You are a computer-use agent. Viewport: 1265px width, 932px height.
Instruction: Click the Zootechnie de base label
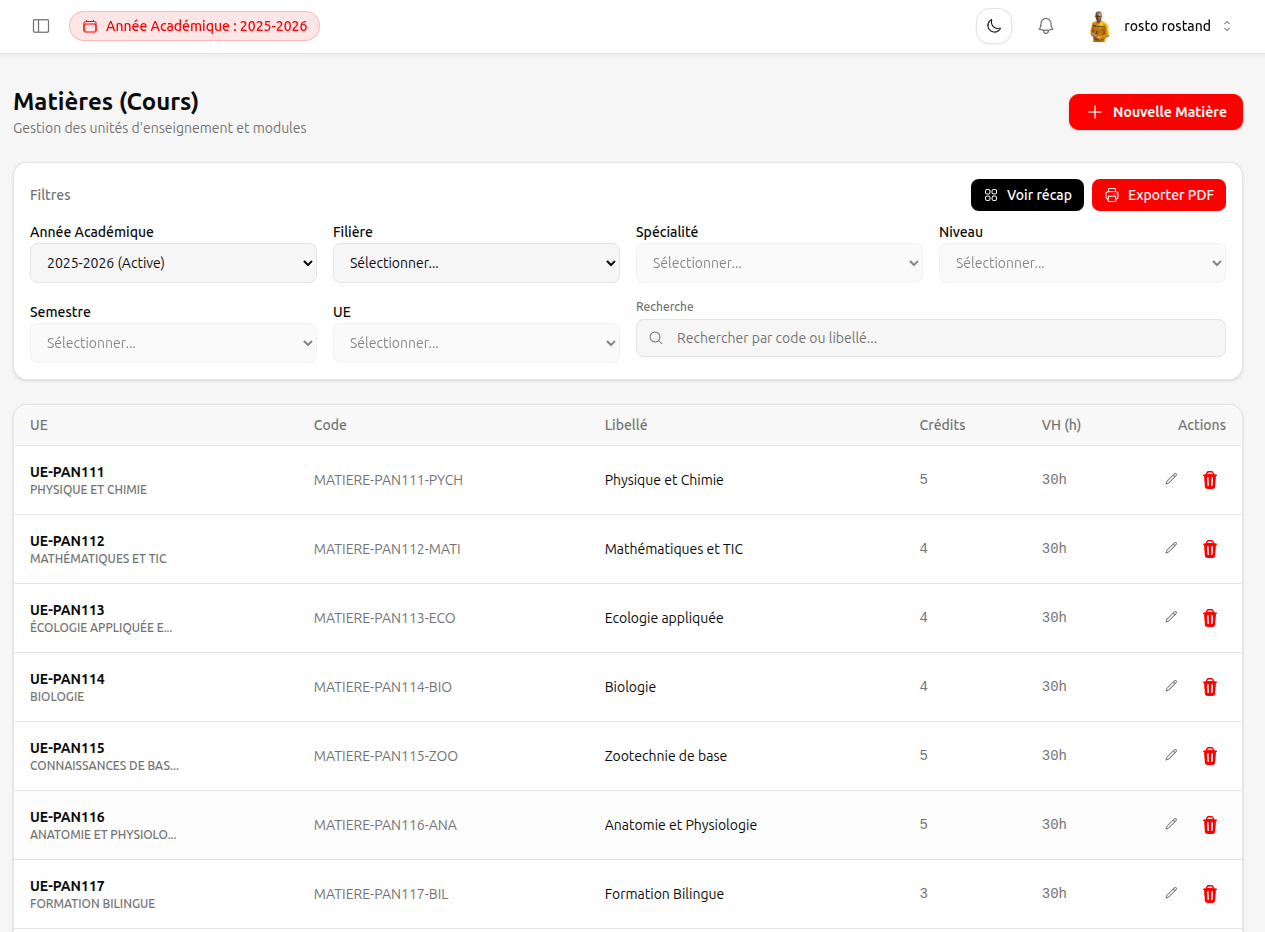click(x=666, y=756)
